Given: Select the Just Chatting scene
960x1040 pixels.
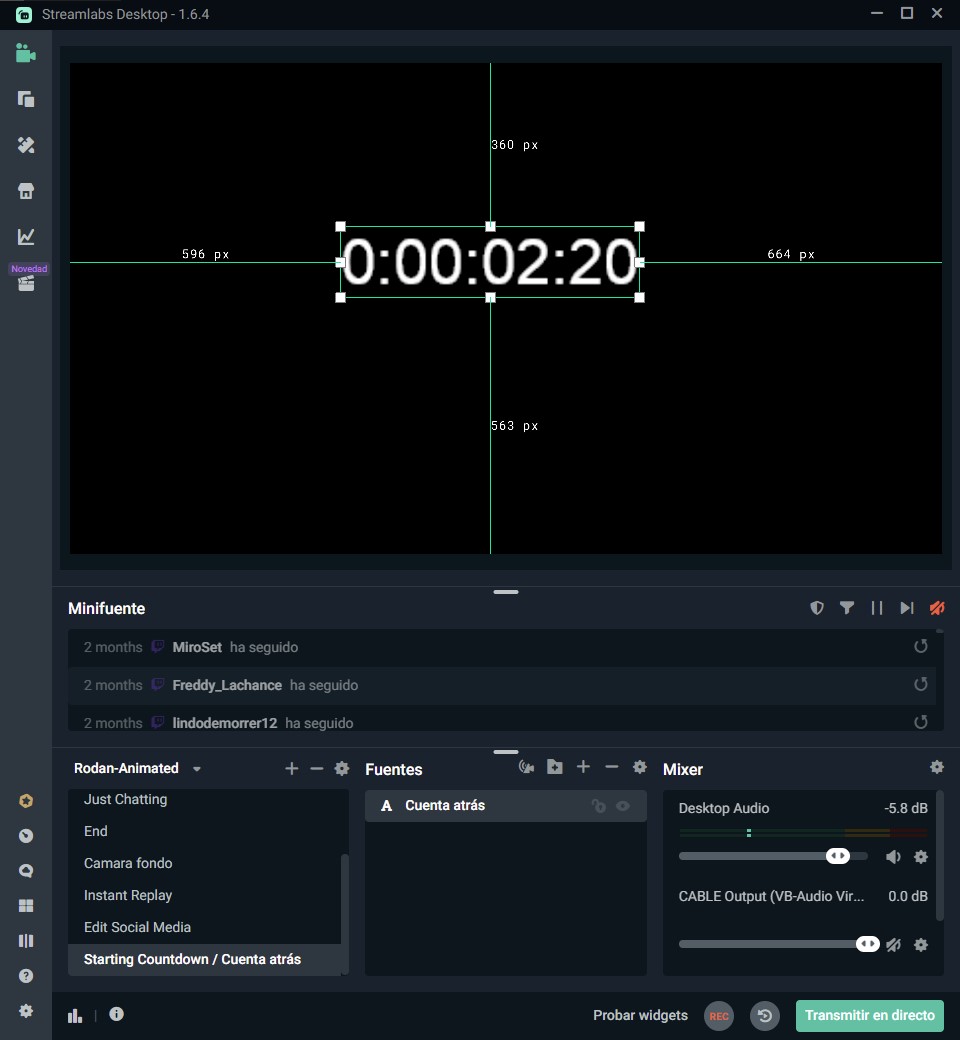Looking at the screenshot, I should tap(125, 799).
